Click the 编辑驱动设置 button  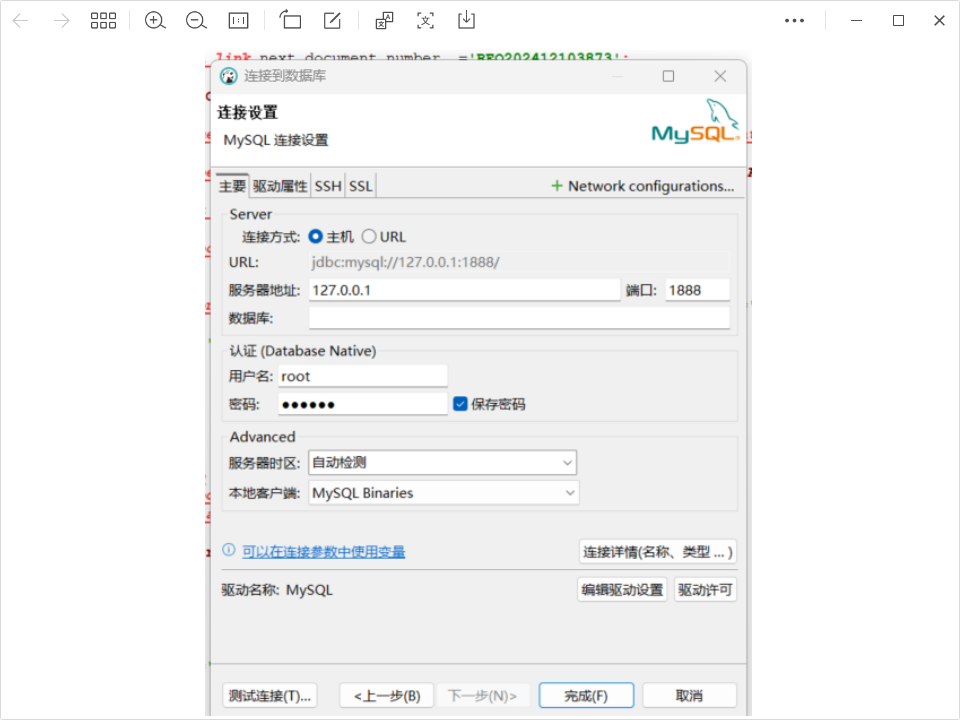point(622,590)
